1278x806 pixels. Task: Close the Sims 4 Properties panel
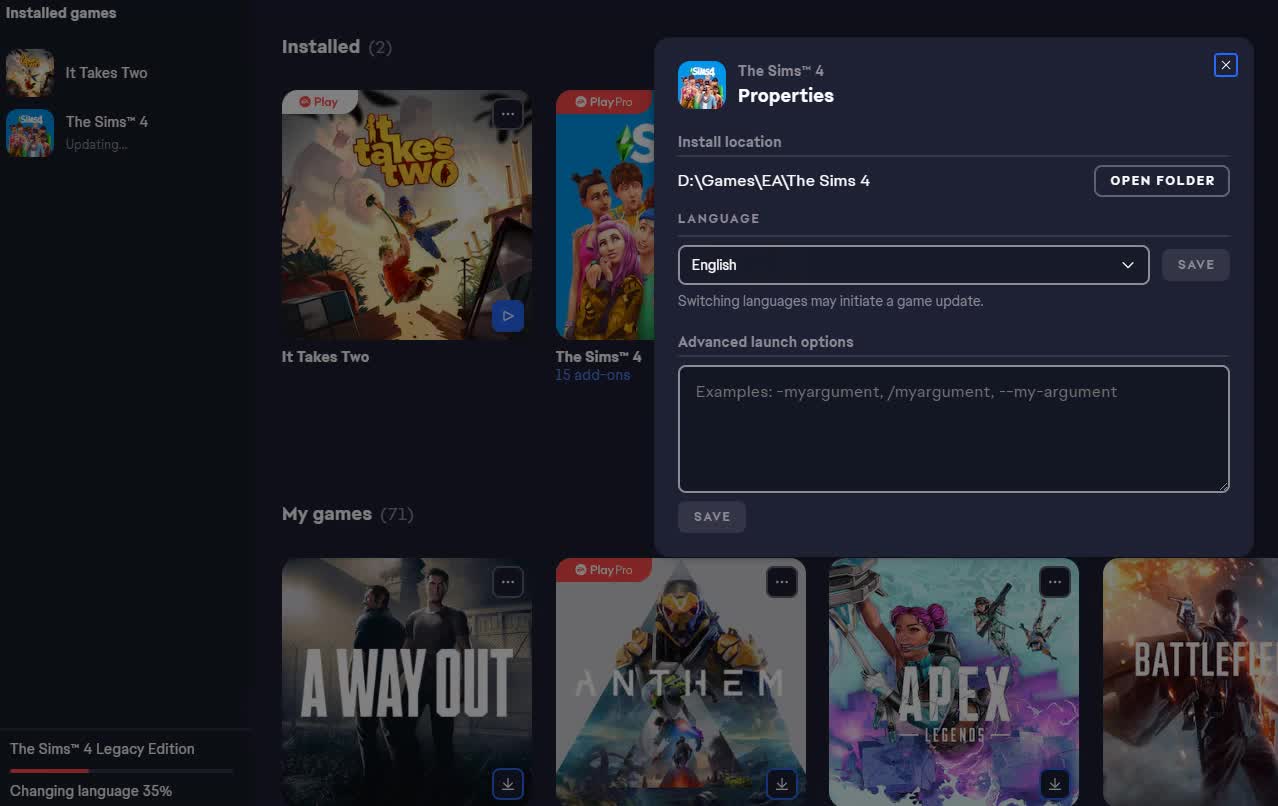(x=1225, y=65)
